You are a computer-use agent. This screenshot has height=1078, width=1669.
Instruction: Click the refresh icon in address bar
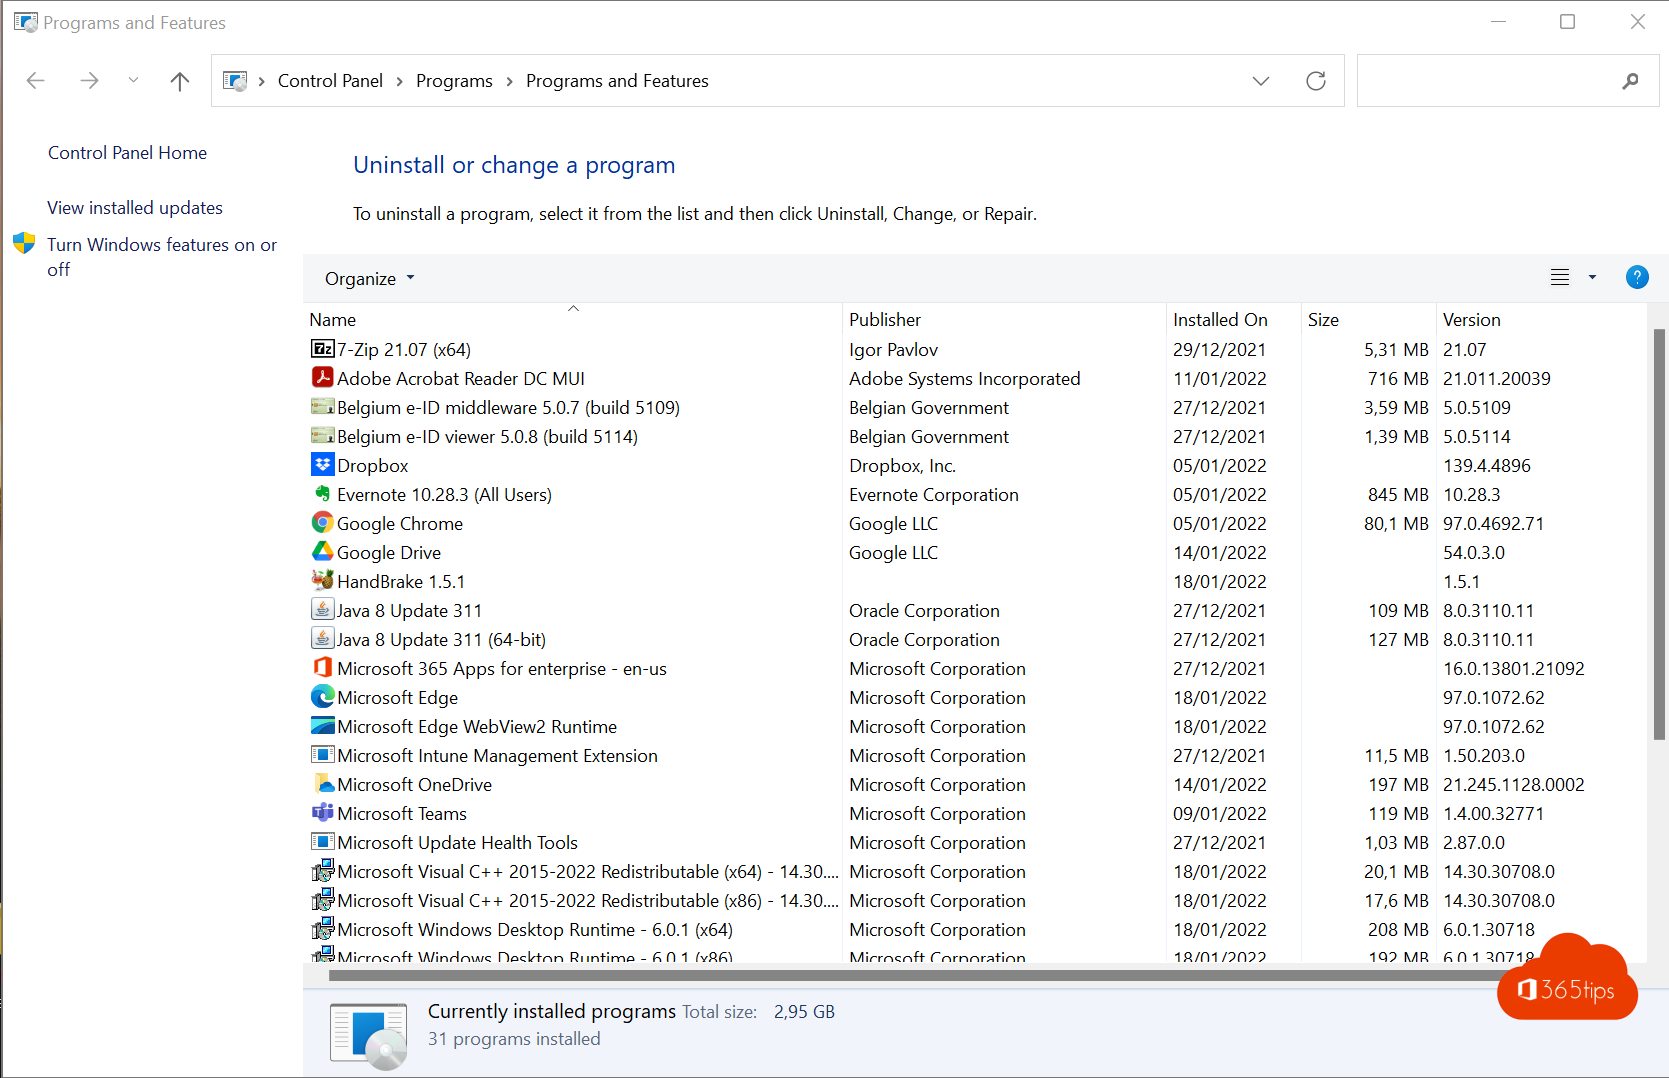click(x=1316, y=81)
